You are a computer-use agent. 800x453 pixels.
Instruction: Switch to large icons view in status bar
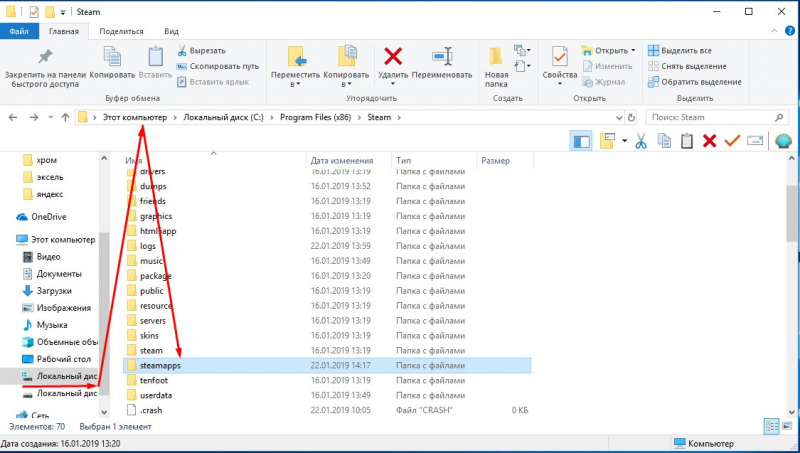pyautogui.click(x=787, y=426)
